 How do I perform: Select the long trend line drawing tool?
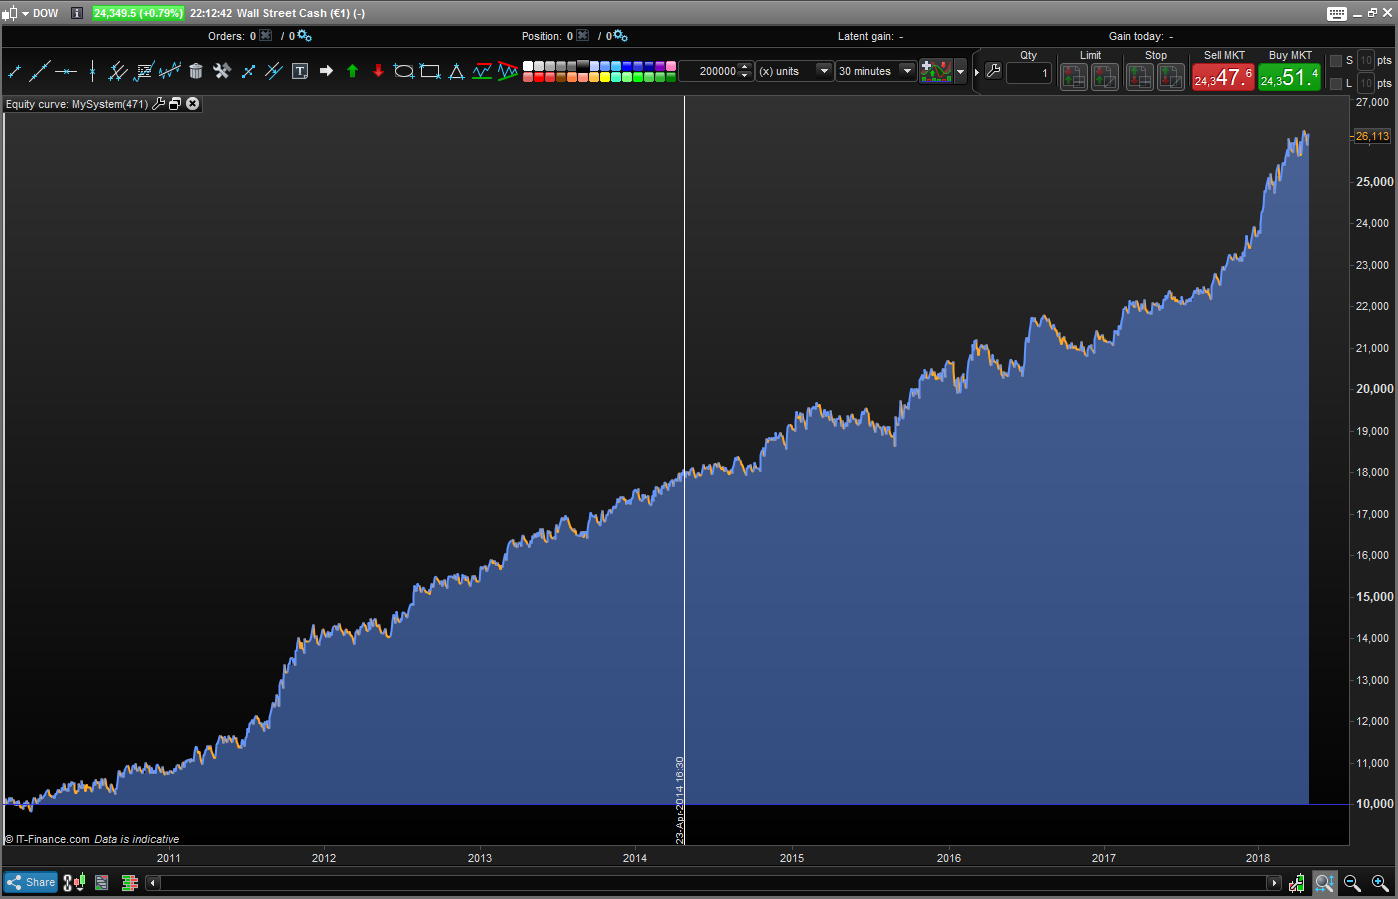click(x=40, y=71)
